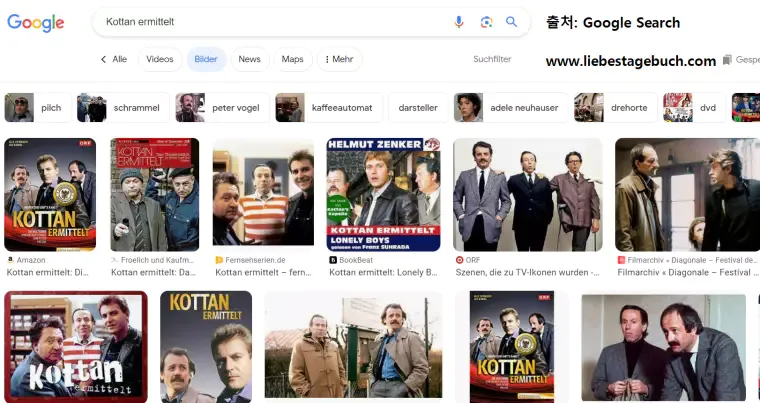This screenshot has height=403, width=760.
Task: Filter by 'drehorte' chip
Action: pos(616,108)
